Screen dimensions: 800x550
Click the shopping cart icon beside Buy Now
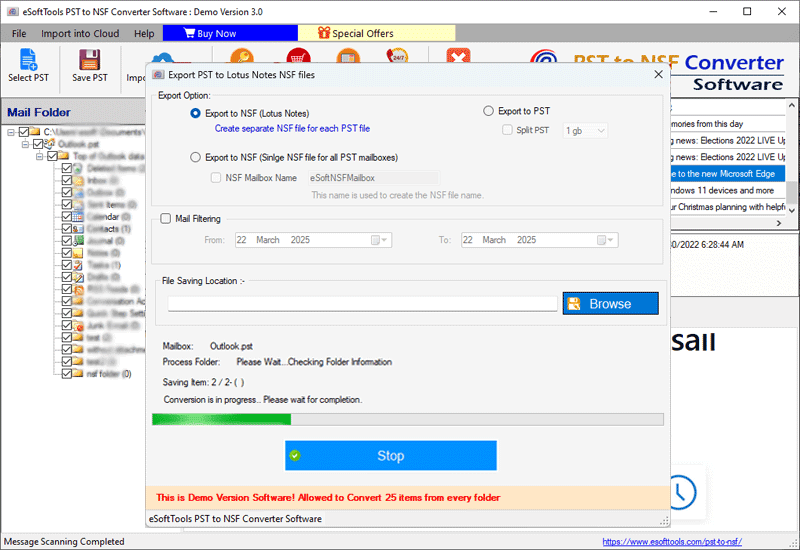pyautogui.click(x=189, y=33)
